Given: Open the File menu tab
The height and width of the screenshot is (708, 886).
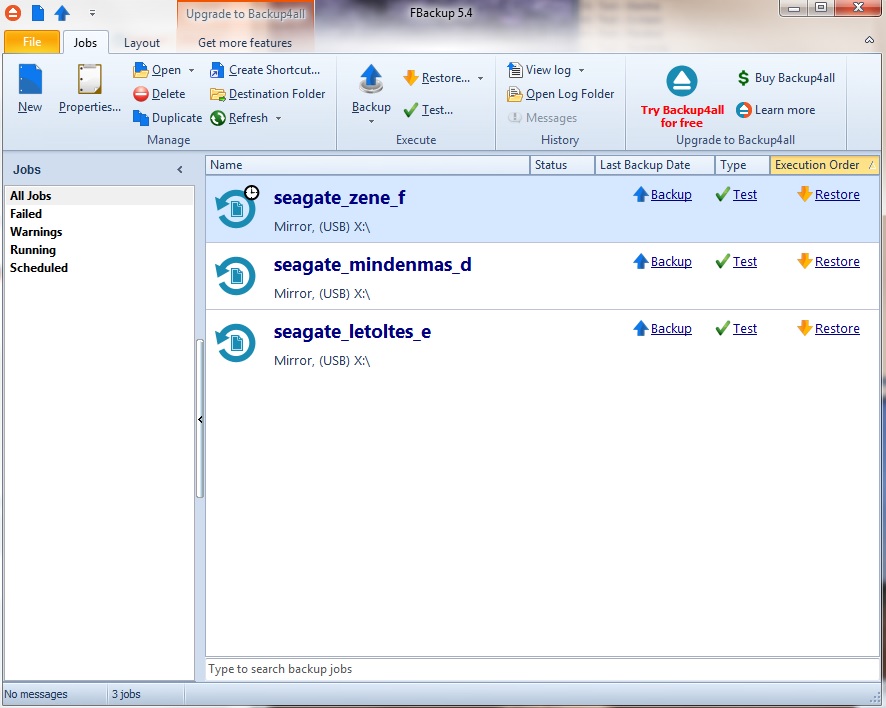Looking at the screenshot, I should click(32, 42).
